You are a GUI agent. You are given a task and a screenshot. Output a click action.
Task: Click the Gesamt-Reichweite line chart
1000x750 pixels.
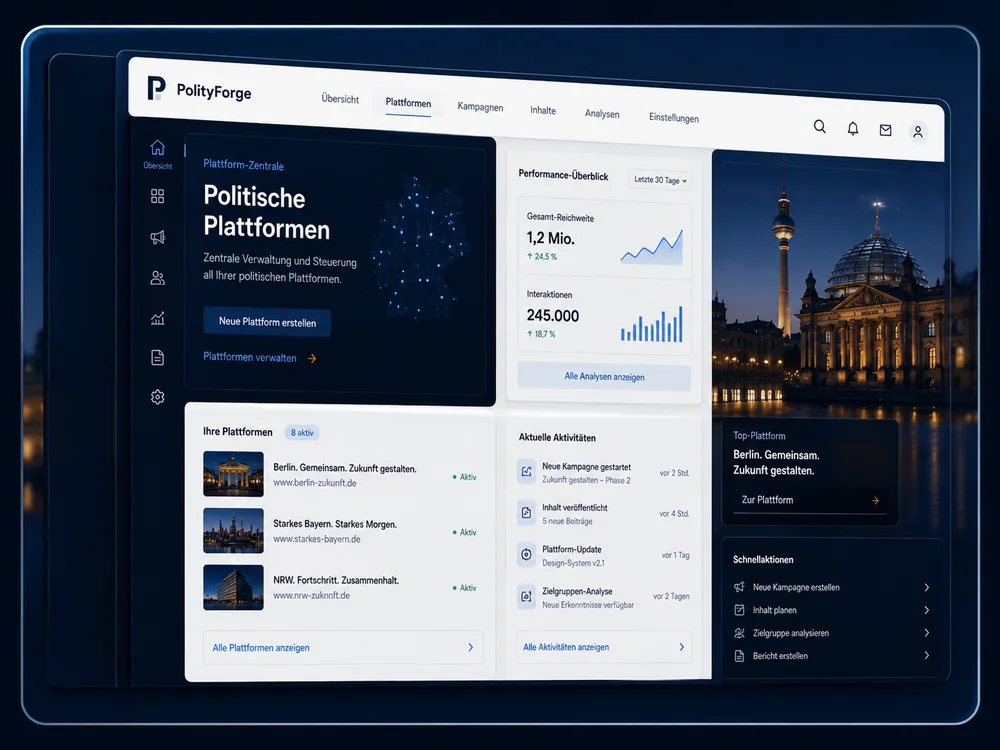tap(652, 247)
